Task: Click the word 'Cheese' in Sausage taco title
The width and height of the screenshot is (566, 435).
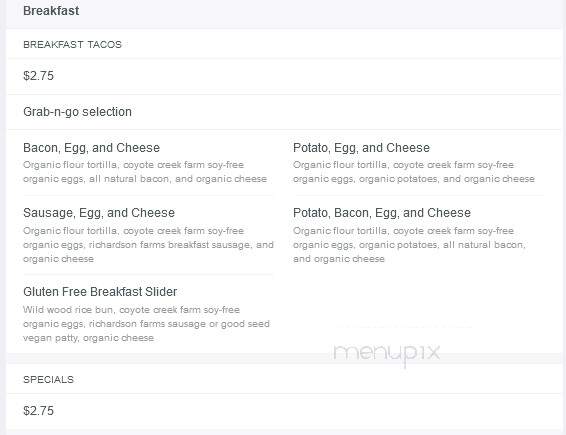Action: (x=153, y=213)
